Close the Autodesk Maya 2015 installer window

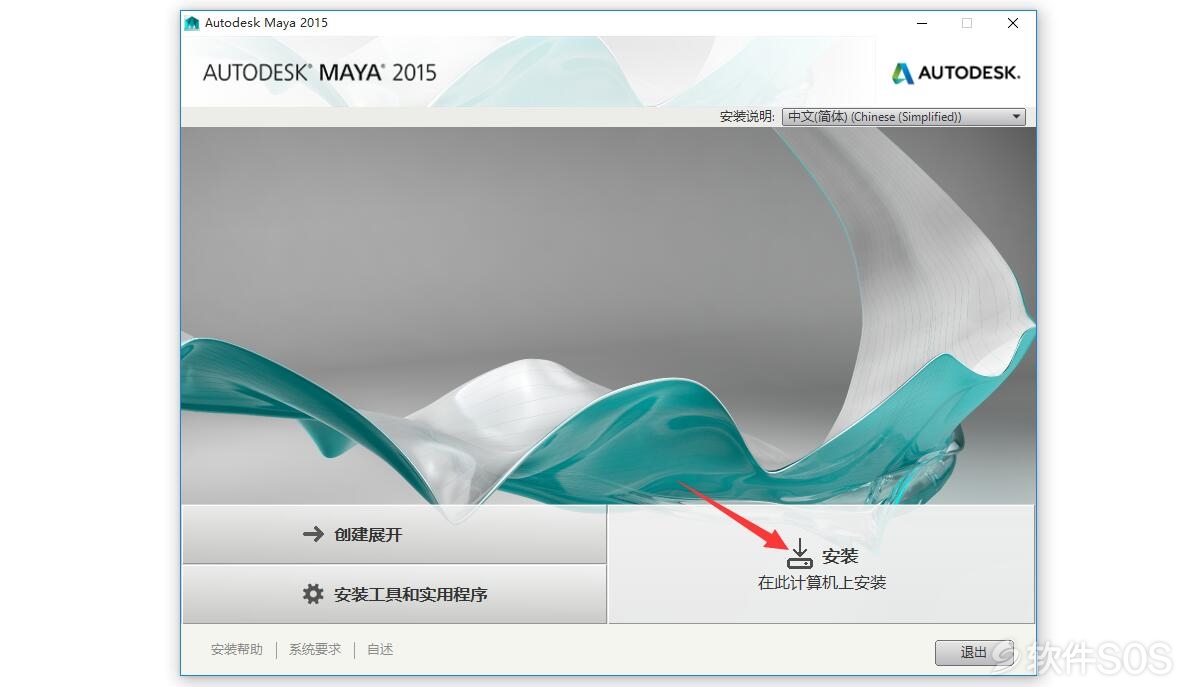(1012, 23)
